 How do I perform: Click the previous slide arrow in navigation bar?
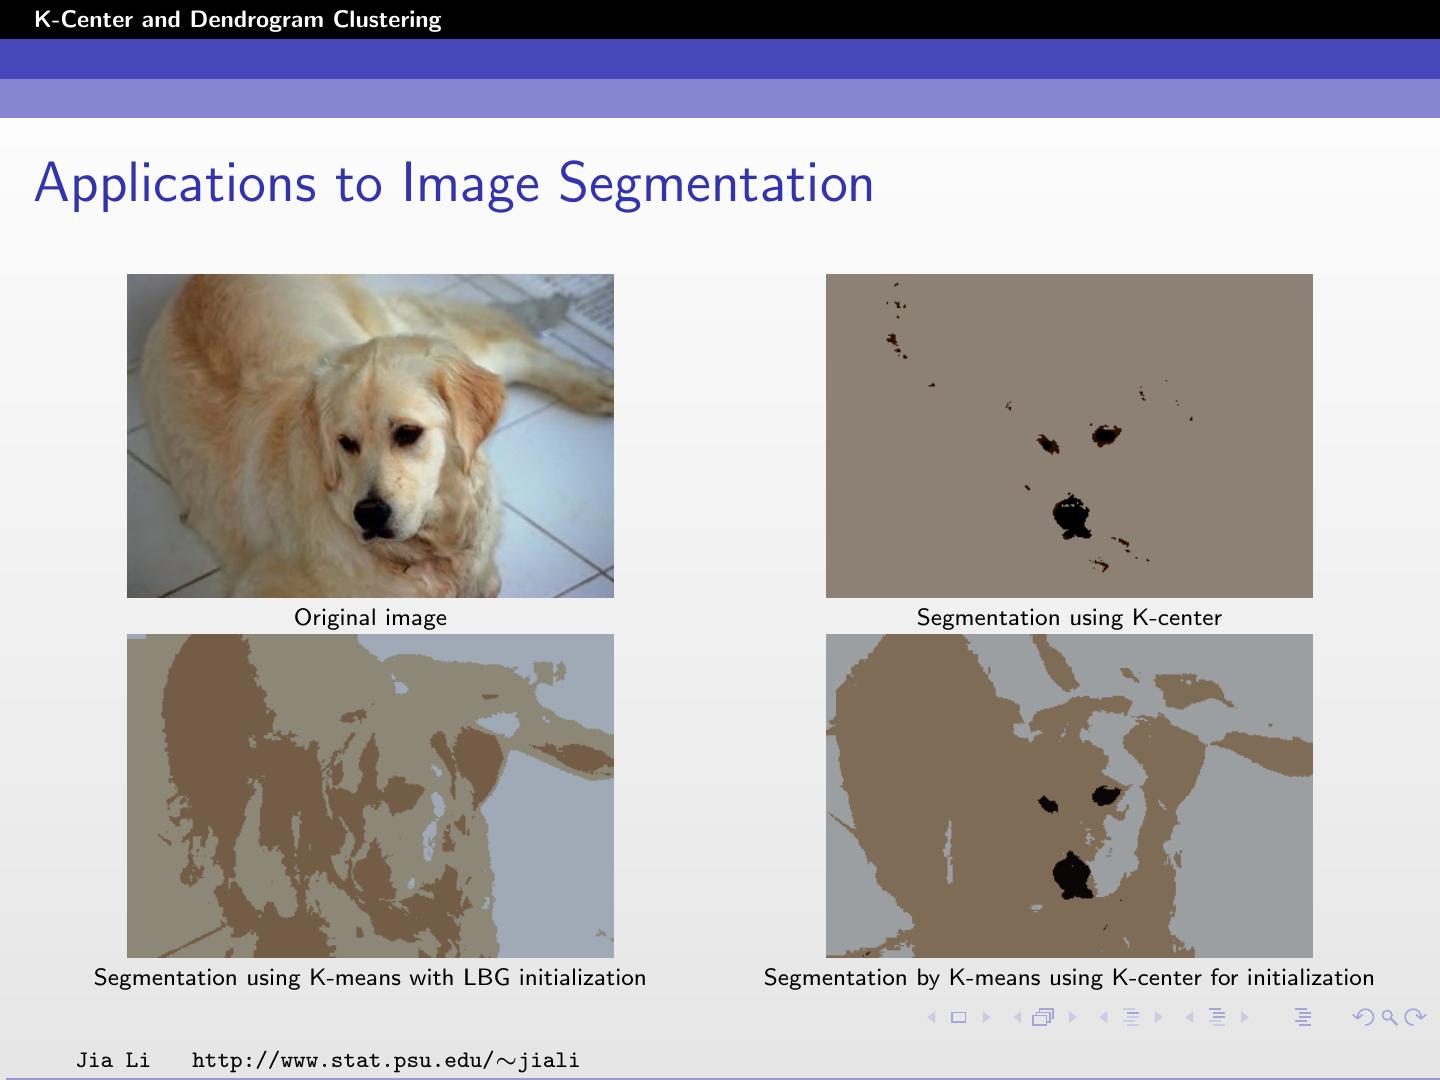931,1017
